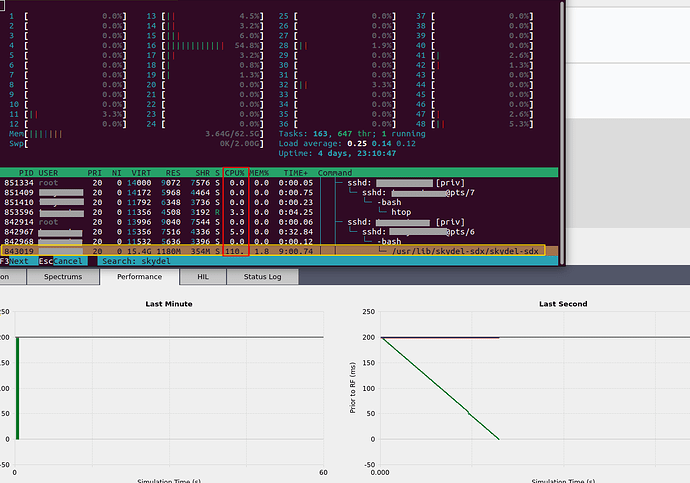Click the Tasks: 163 summary text
The height and width of the screenshot is (483, 690).
[352, 134]
